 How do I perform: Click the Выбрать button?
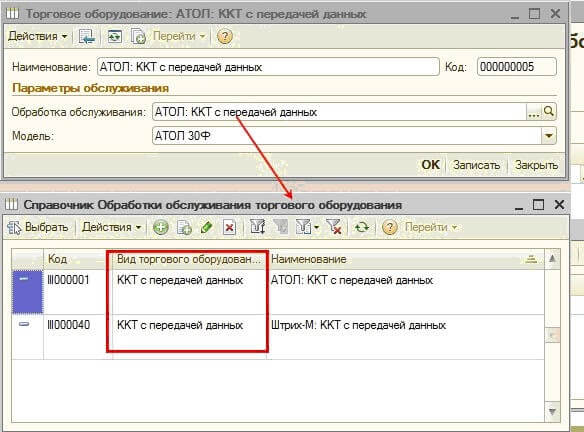pyautogui.click(x=37, y=227)
